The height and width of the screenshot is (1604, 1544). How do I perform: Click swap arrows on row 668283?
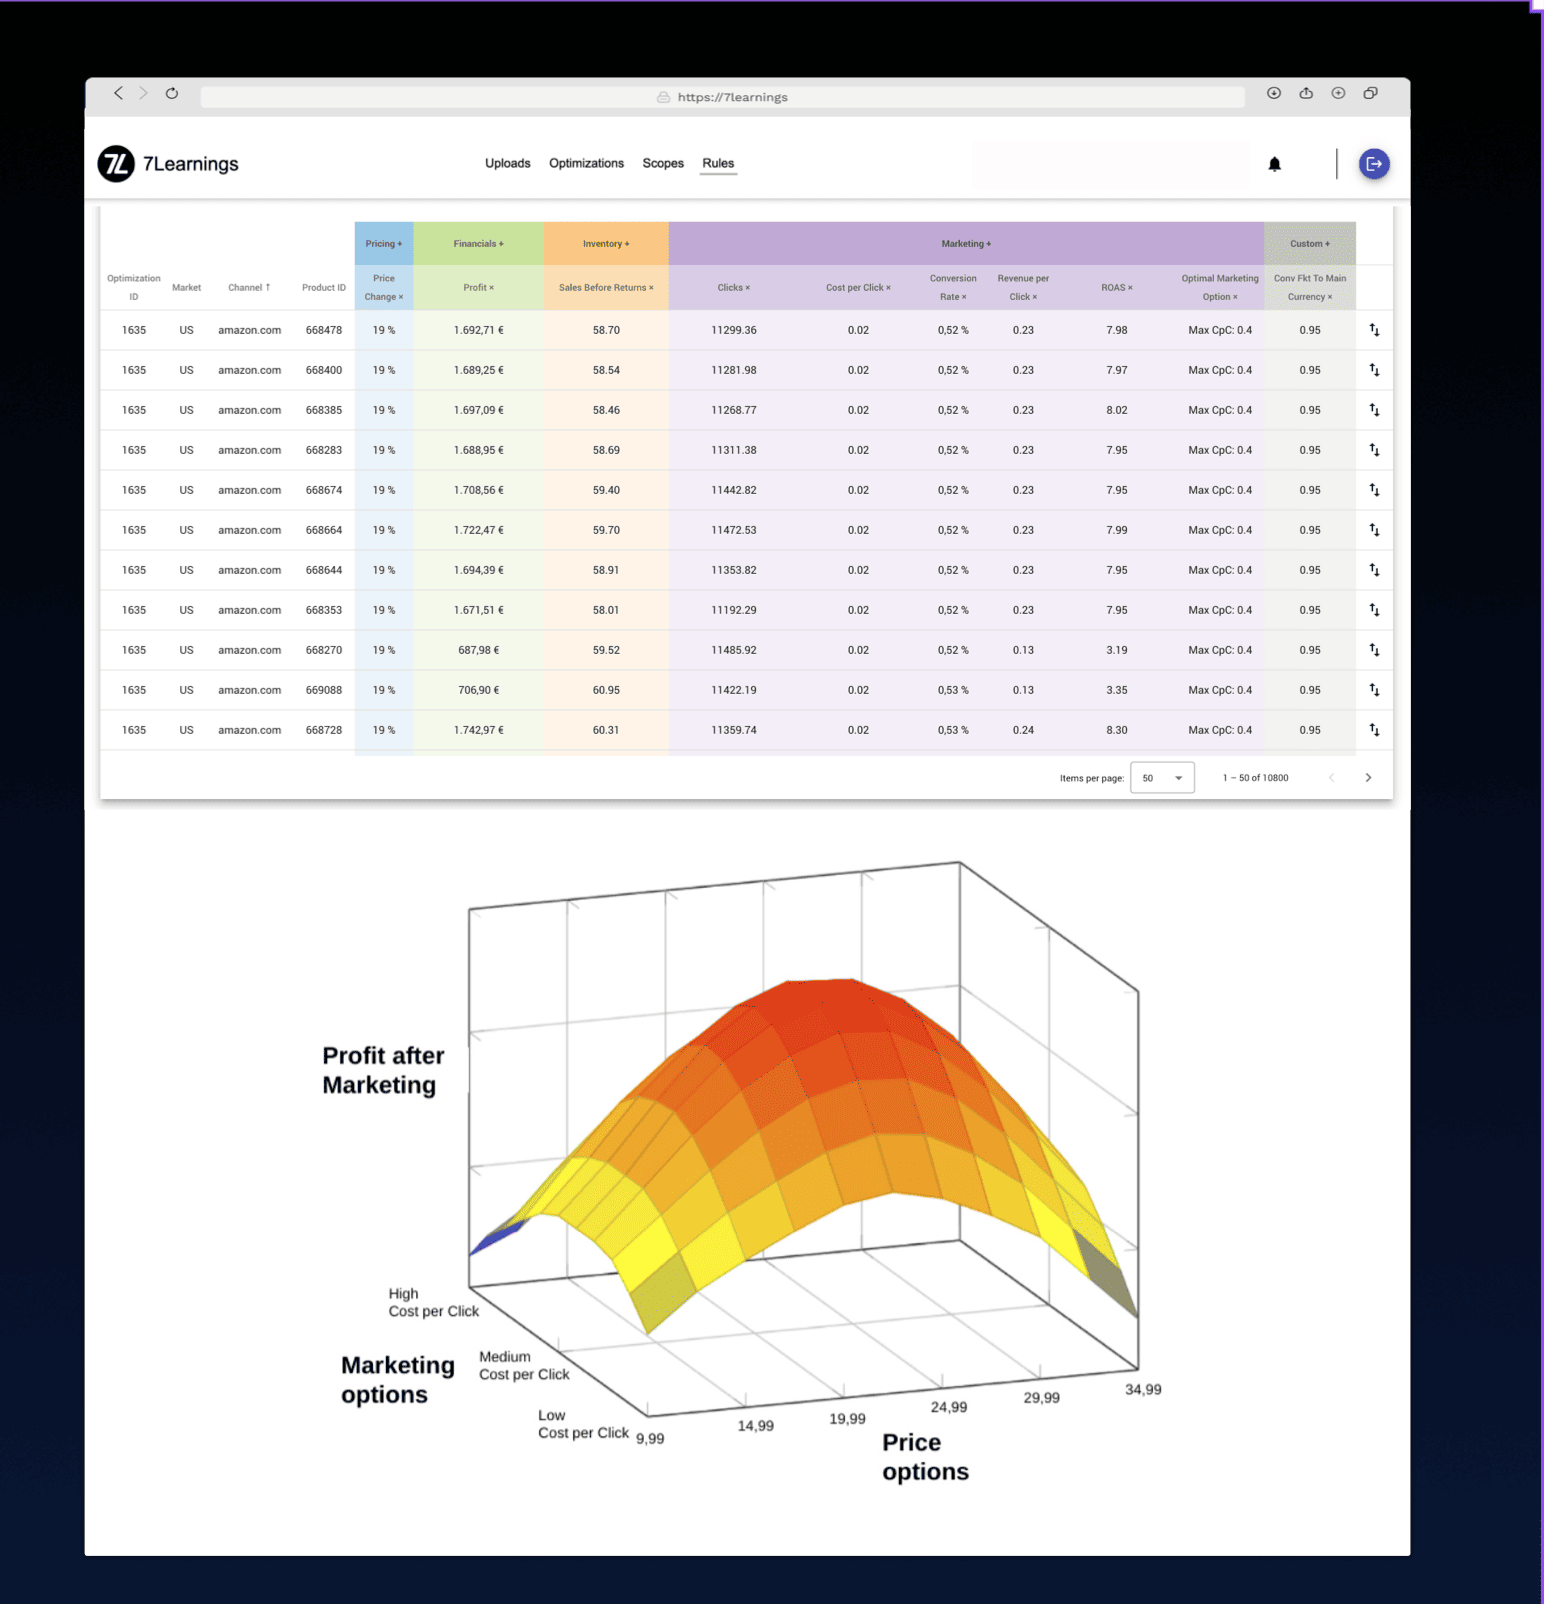point(1374,450)
